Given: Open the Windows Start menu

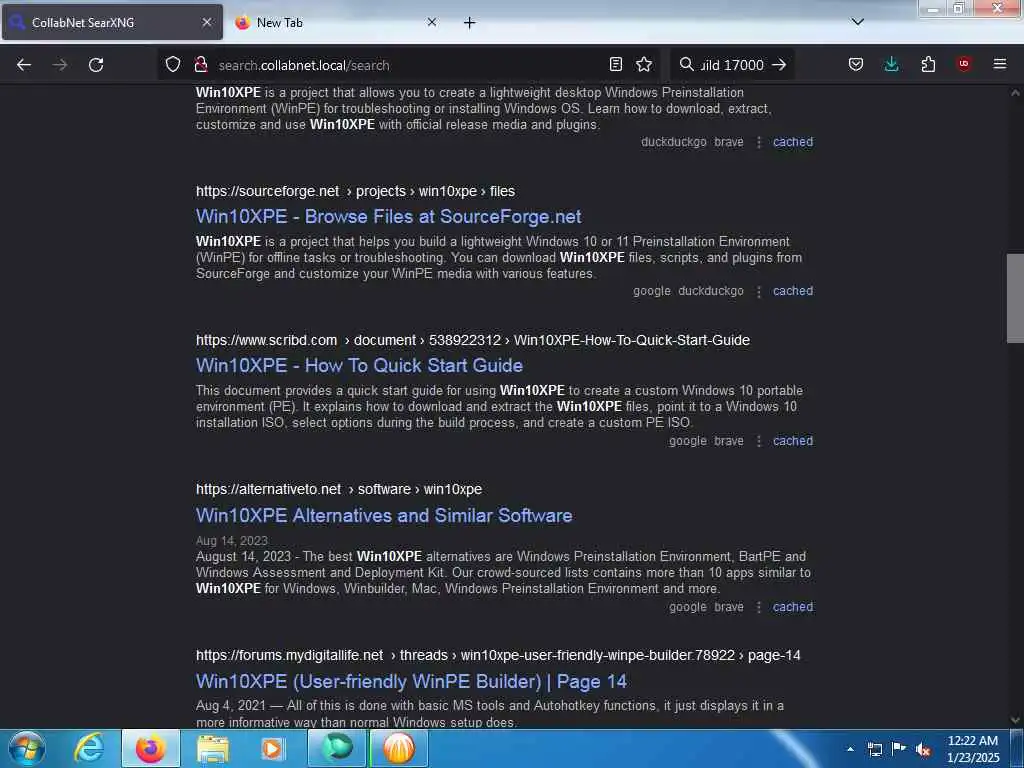Looking at the screenshot, I should click(x=27, y=748).
